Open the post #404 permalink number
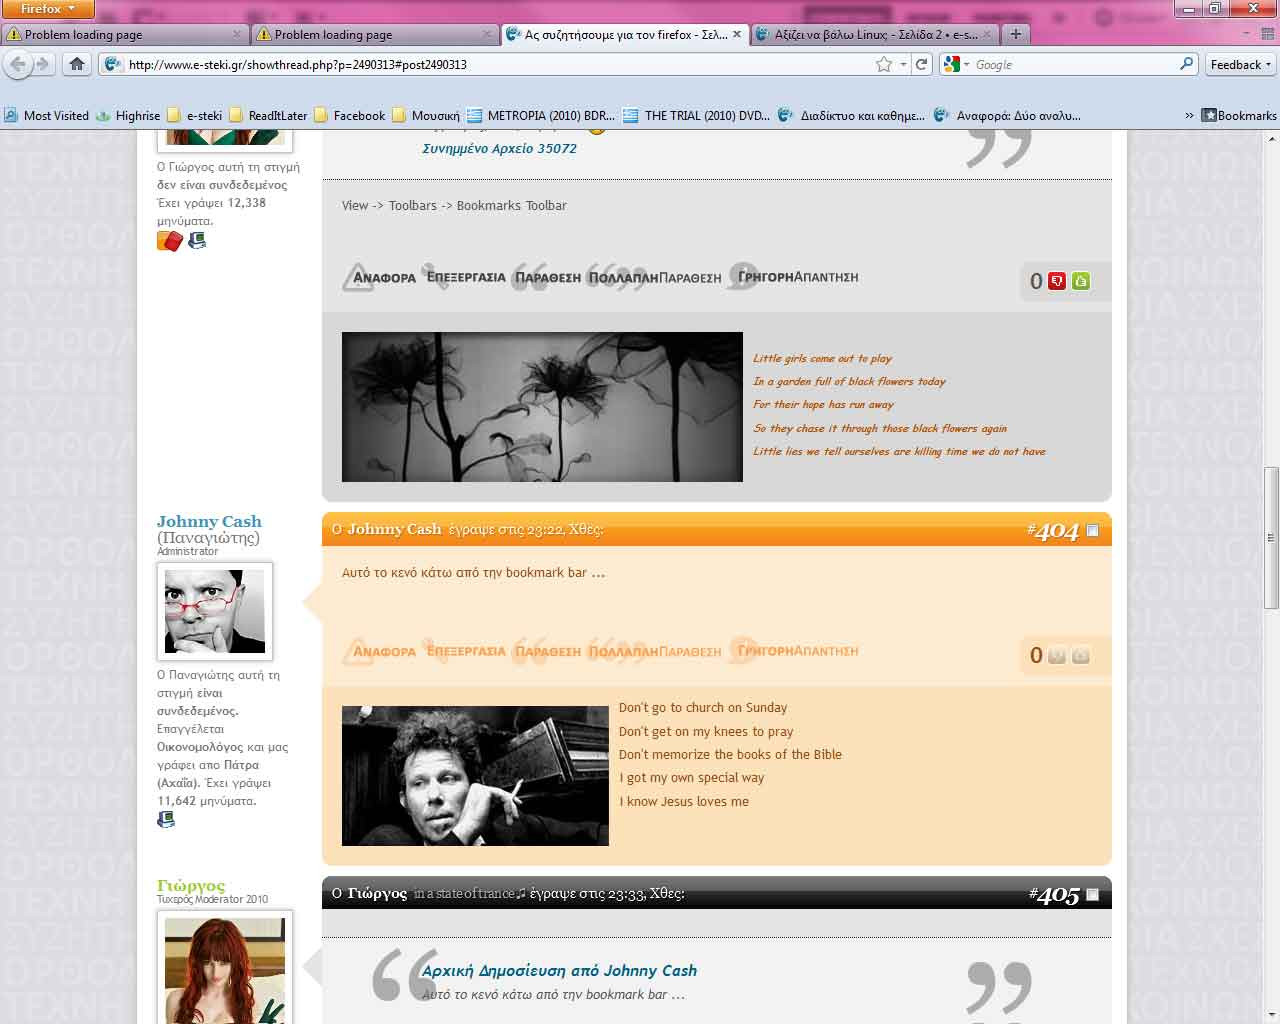The height and width of the screenshot is (1024, 1280). (x=1054, y=531)
